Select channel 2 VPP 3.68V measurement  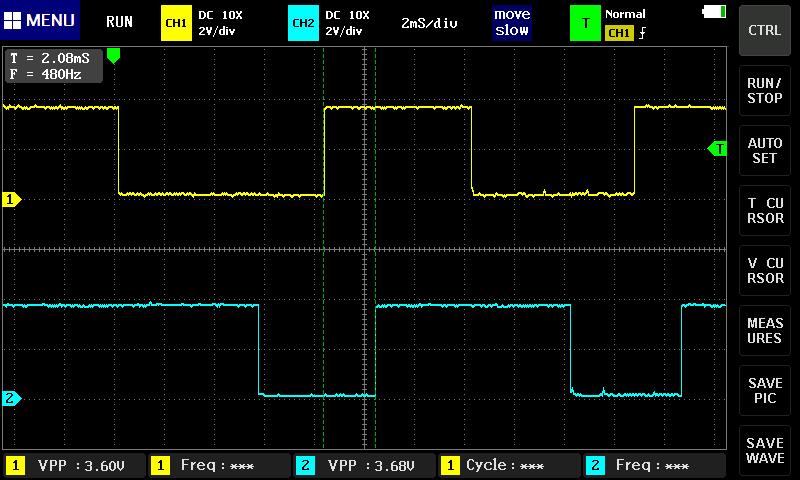pos(365,465)
